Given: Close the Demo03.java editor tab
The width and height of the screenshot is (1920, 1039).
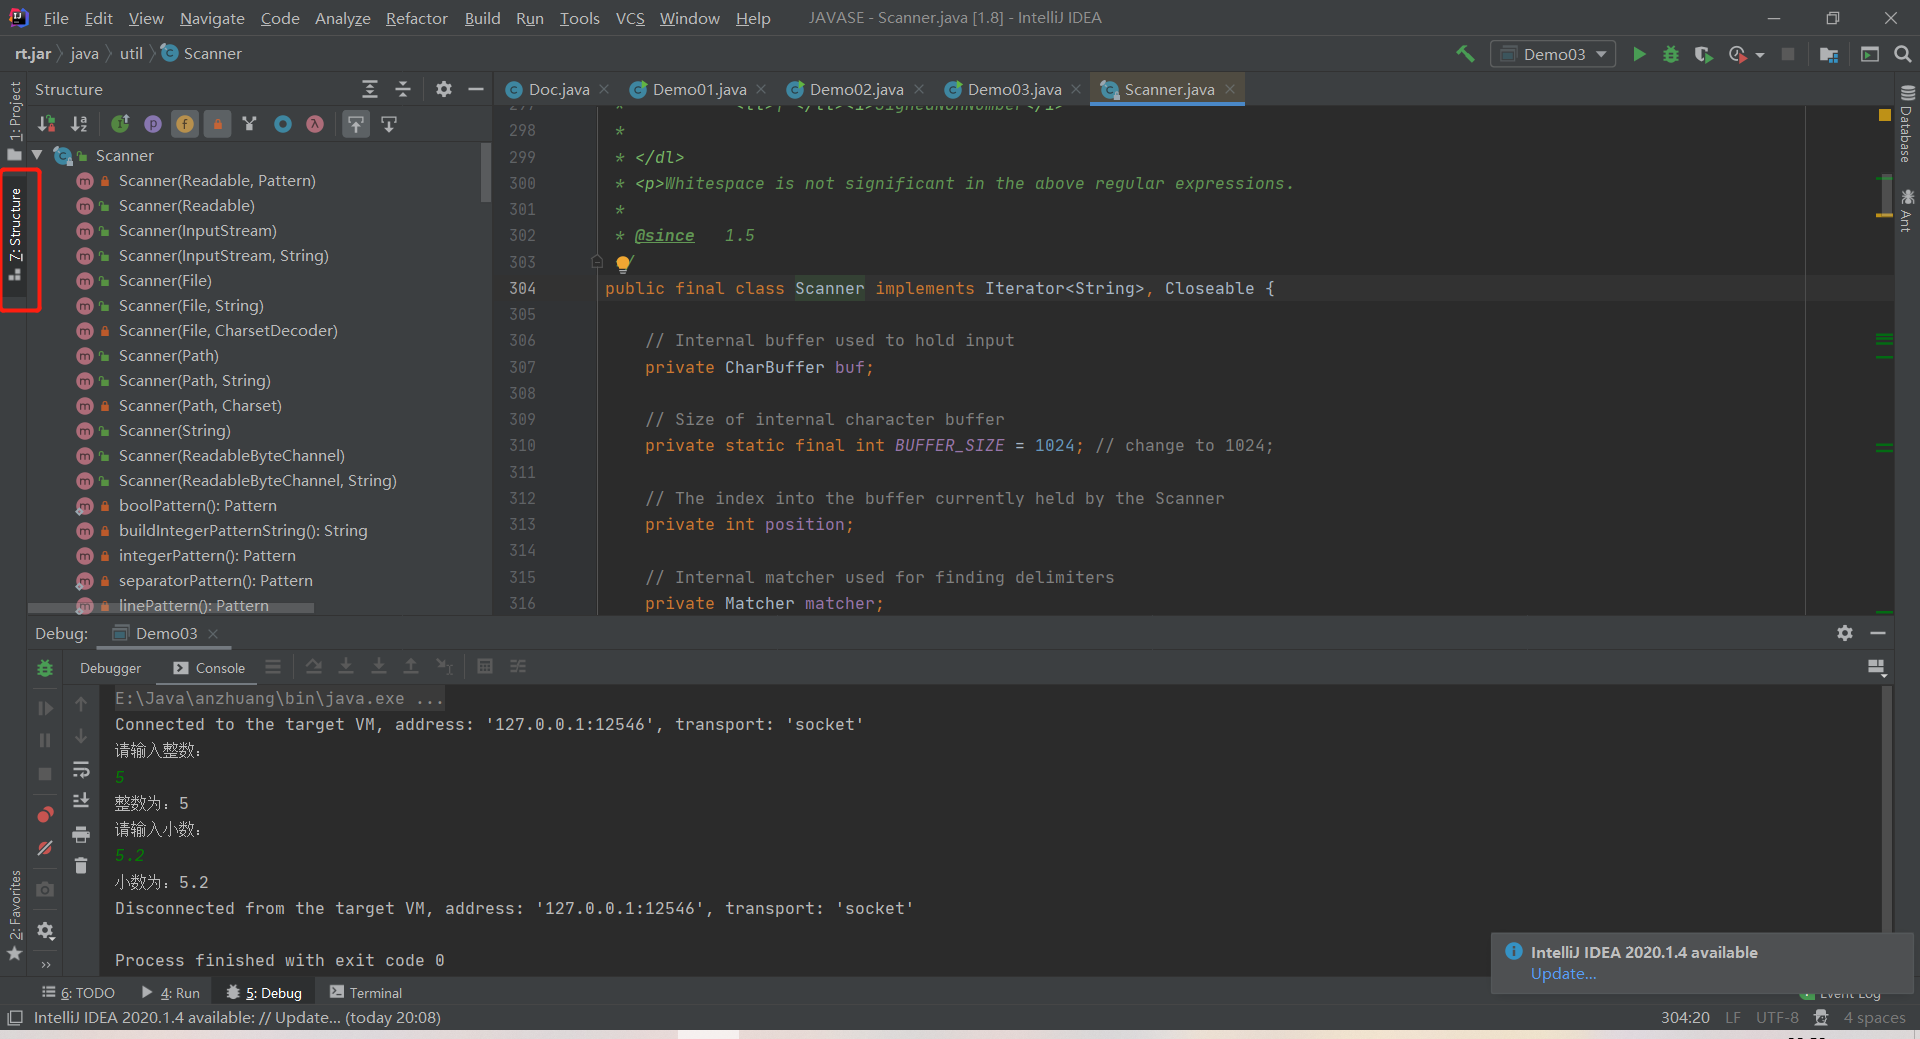Looking at the screenshot, I should point(1076,89).
